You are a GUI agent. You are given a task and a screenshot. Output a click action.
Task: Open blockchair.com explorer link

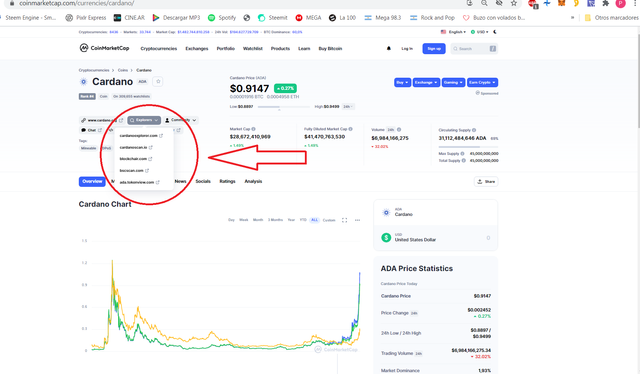136,159
